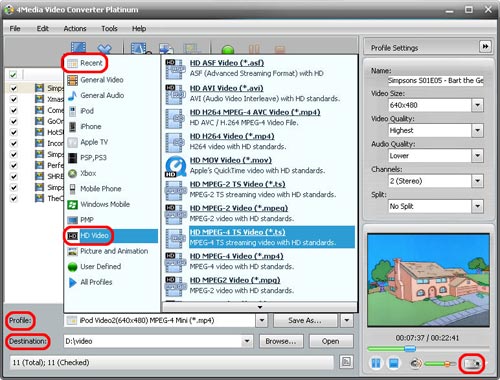500x380 pixels.
Task: Click the blue X Remove toolbar icon
Action: [104, 49]
